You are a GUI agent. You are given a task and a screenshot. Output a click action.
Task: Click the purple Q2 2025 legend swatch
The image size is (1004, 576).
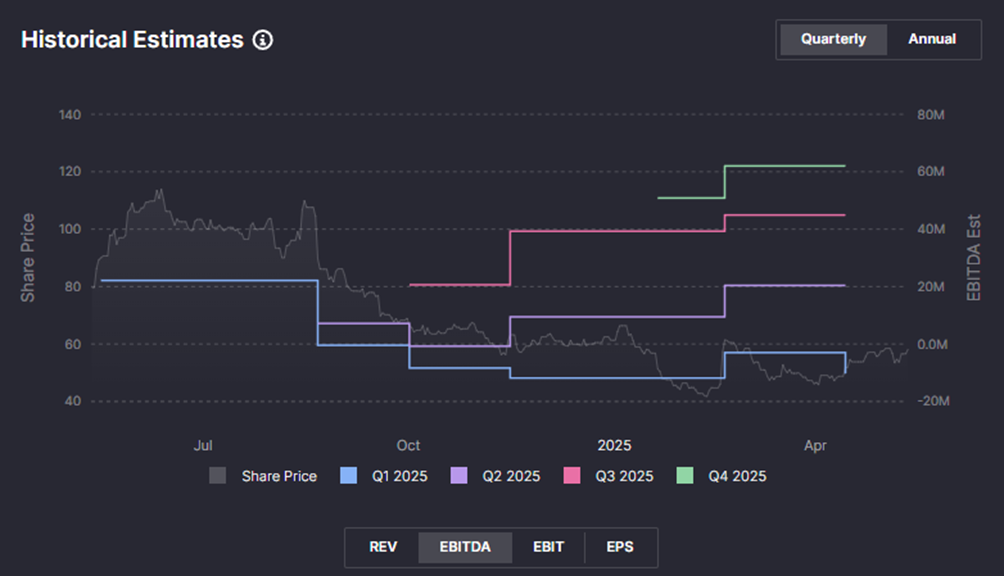(459, 476)
